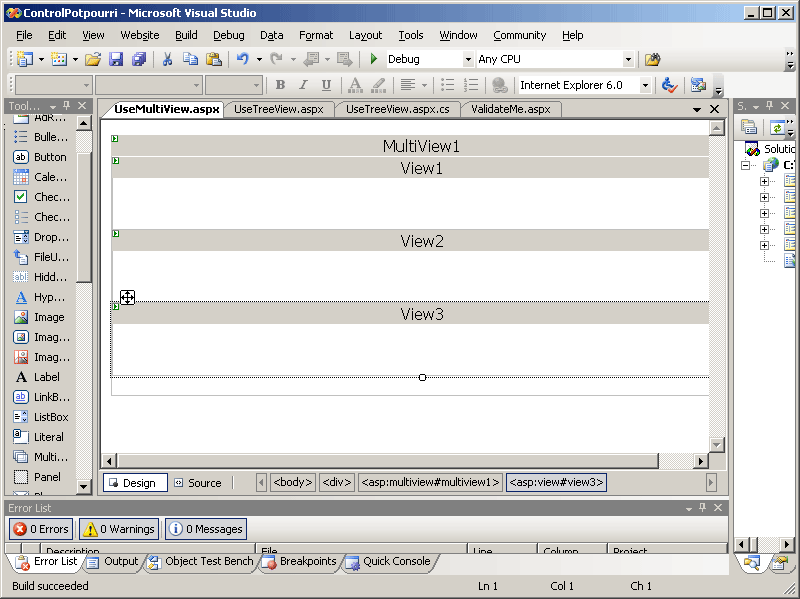
Task: Click the asp:multiview#multiview1 breadcrumb tag
Action: [430, 483]
